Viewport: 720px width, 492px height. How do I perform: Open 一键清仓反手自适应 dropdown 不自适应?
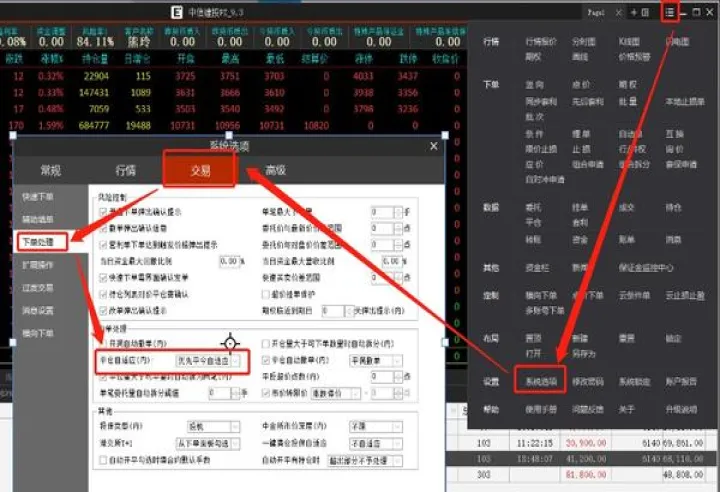point(376,443)
